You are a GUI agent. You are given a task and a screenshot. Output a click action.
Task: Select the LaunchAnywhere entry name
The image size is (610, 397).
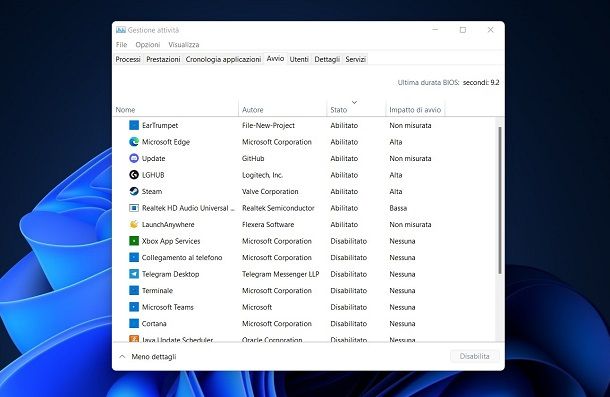coord(168,225)
